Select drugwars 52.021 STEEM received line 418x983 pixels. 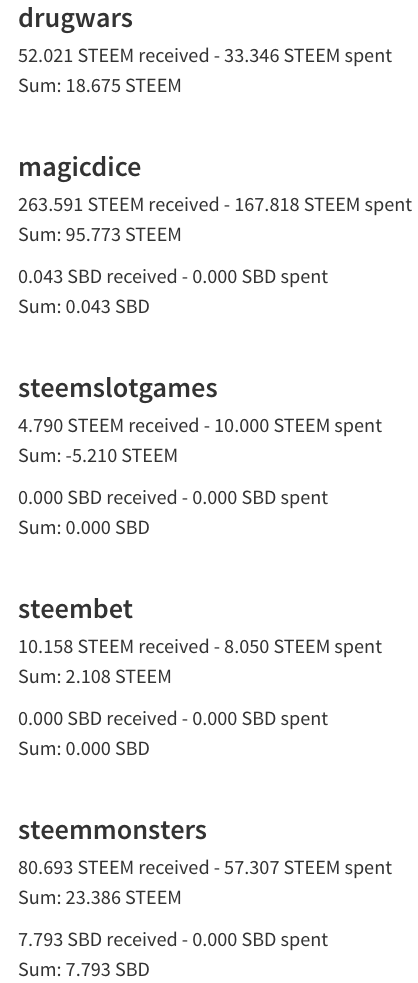[x=205, y=56]
